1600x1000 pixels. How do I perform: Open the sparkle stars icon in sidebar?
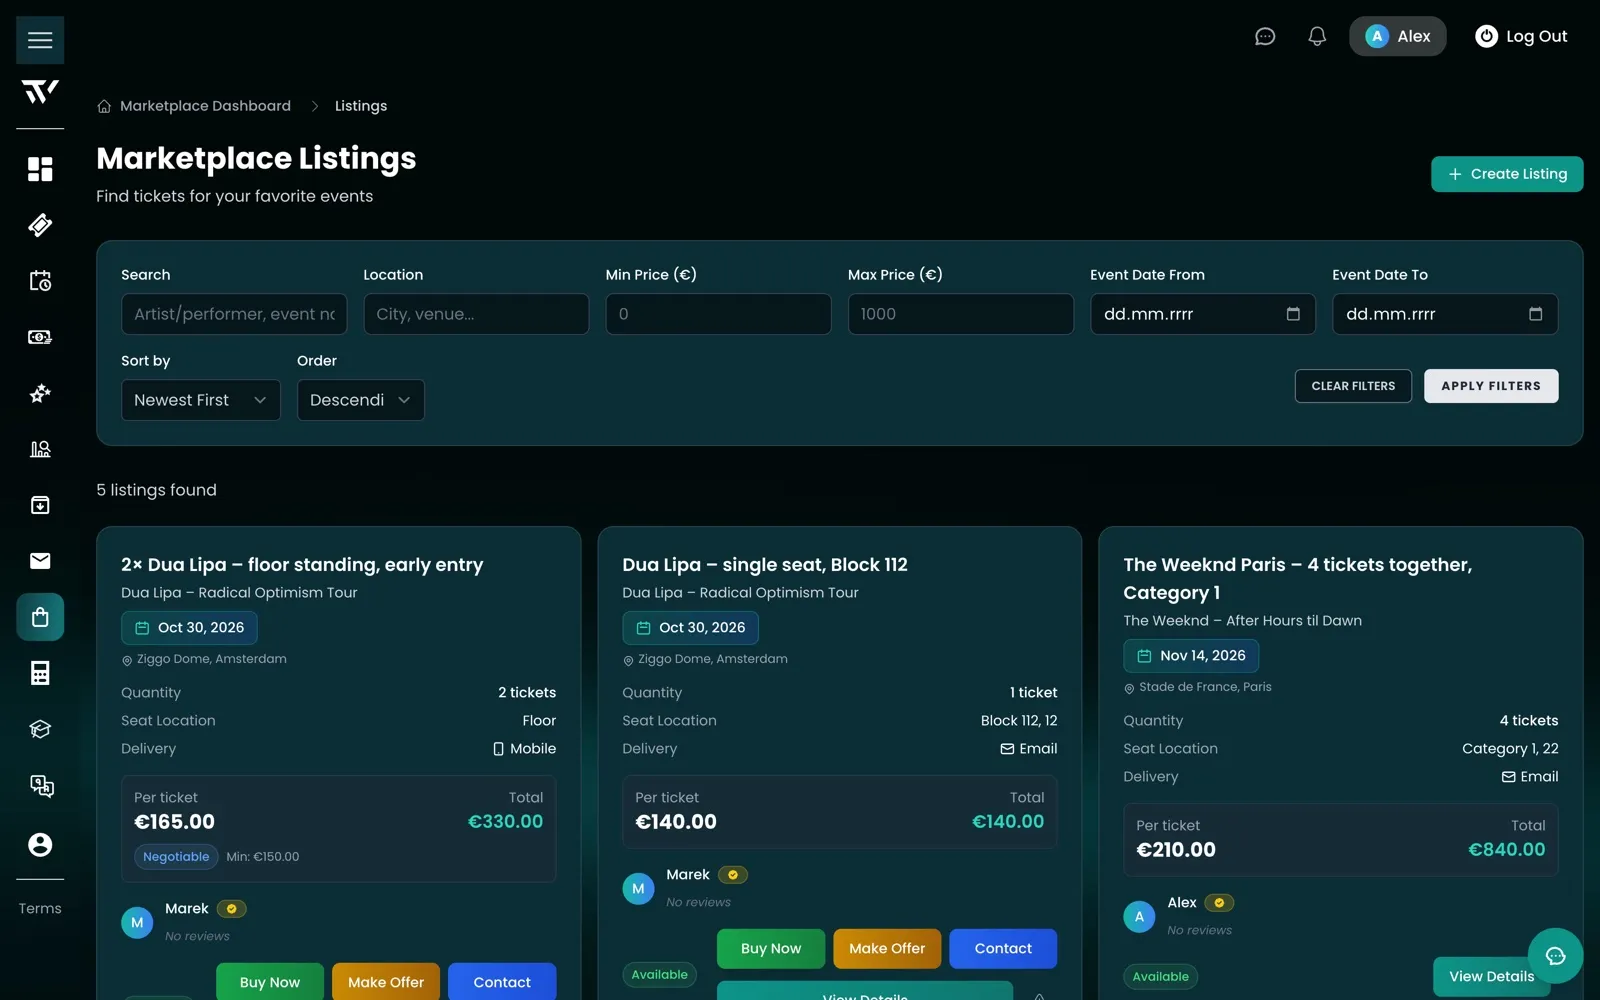pyautogui.click(x=40, y=393)
